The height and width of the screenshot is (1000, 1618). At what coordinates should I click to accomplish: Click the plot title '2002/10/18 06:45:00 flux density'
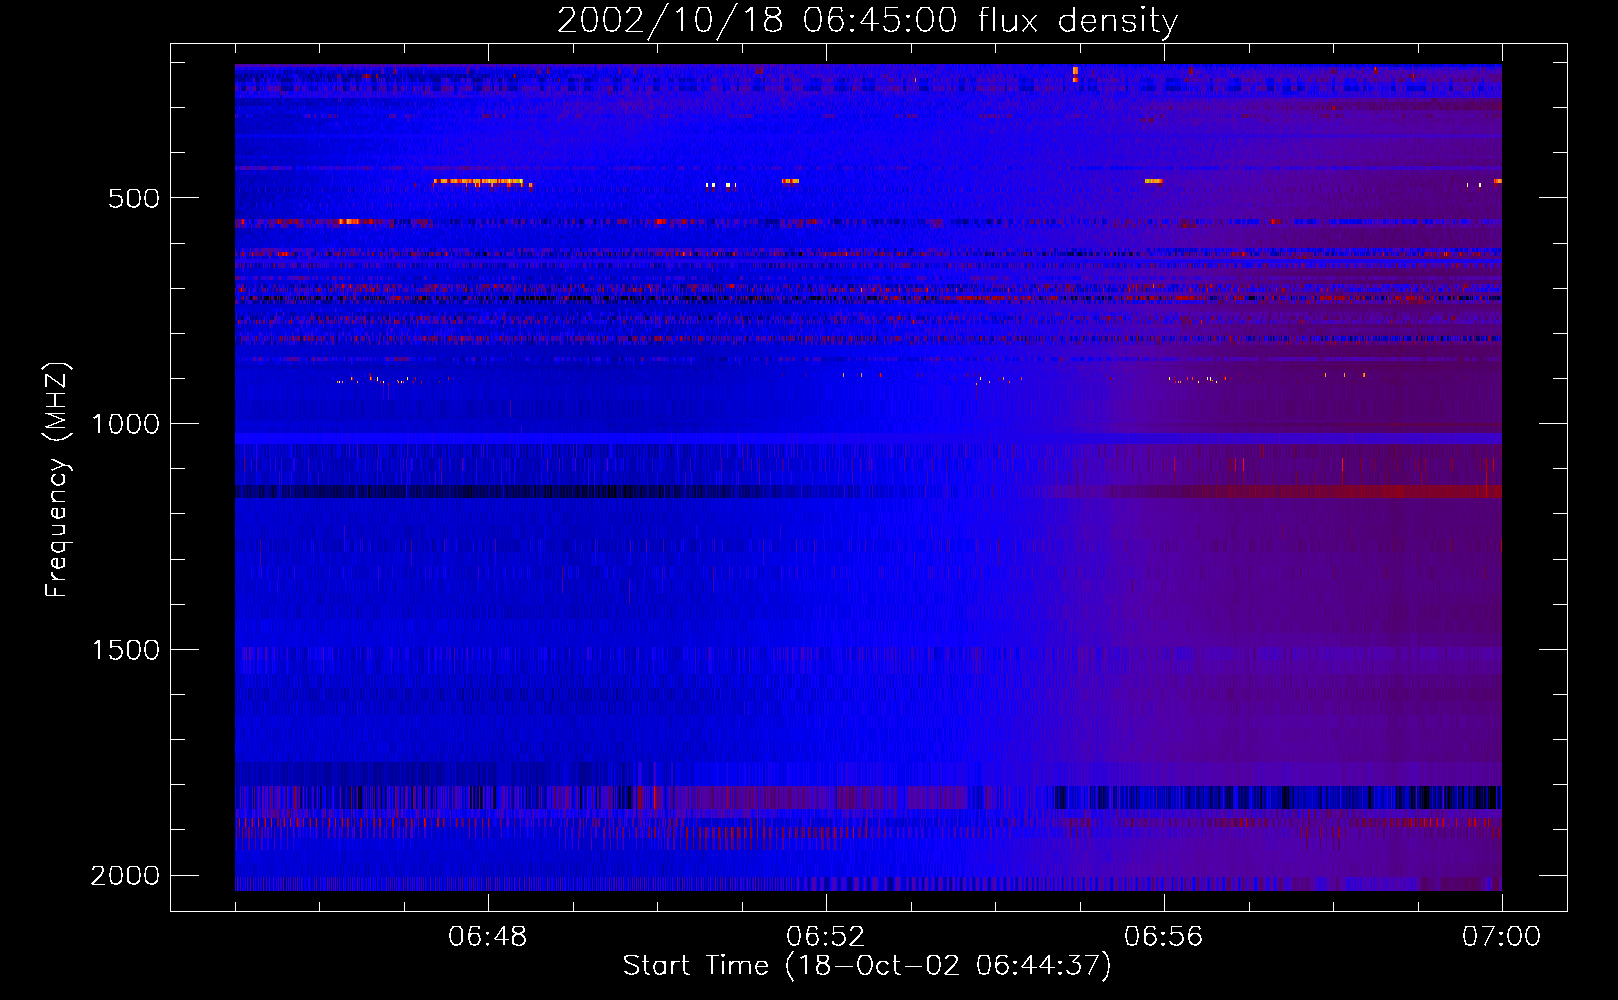[x=867, y=21]
